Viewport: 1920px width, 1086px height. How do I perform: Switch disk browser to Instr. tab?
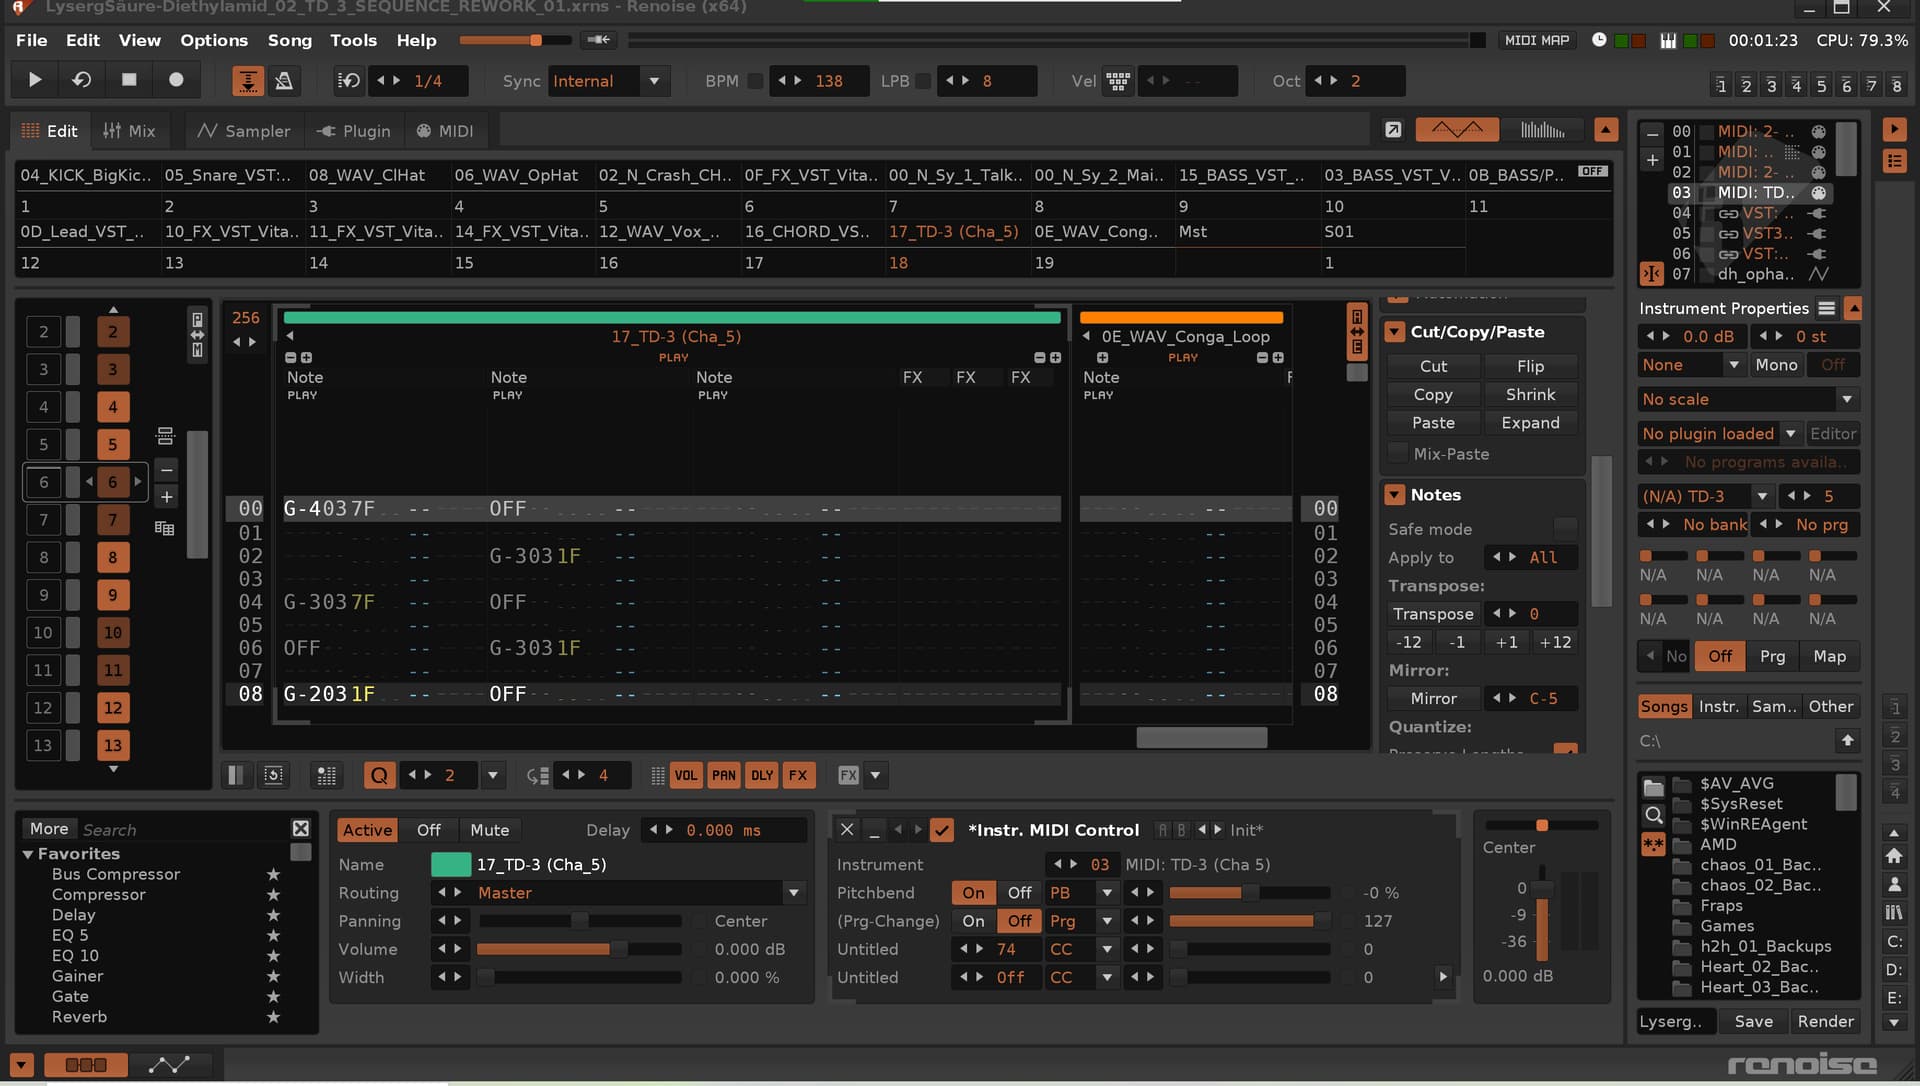tap(1718, 706)
